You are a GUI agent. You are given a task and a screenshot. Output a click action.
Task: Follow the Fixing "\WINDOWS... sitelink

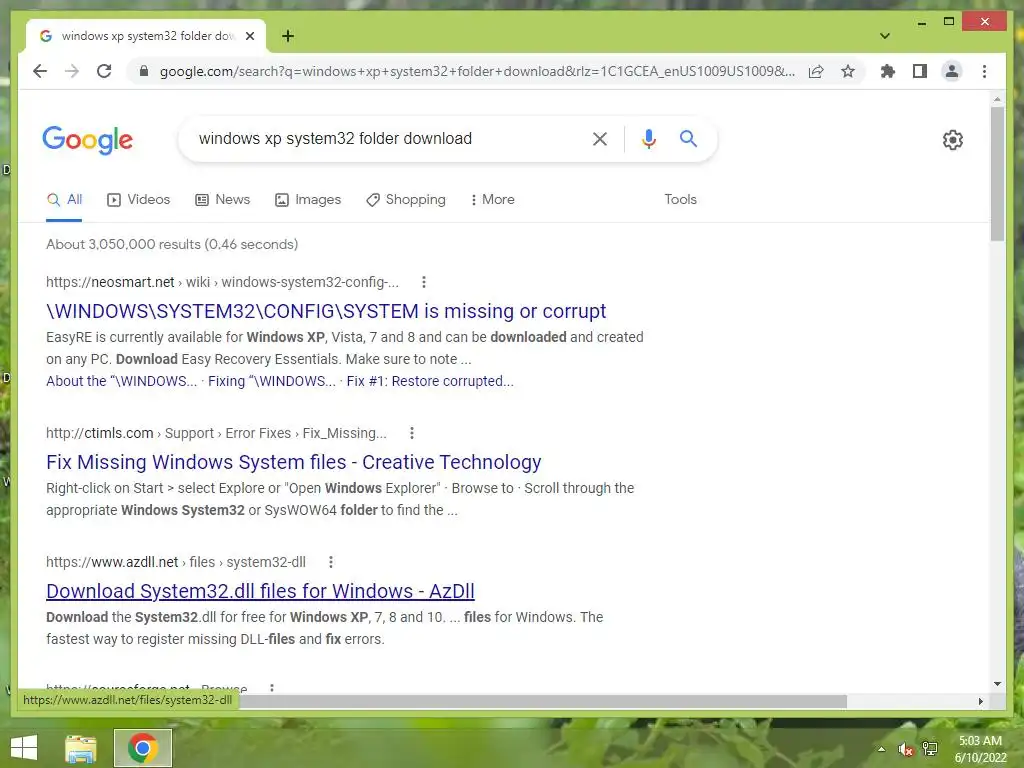pos(272,381)
